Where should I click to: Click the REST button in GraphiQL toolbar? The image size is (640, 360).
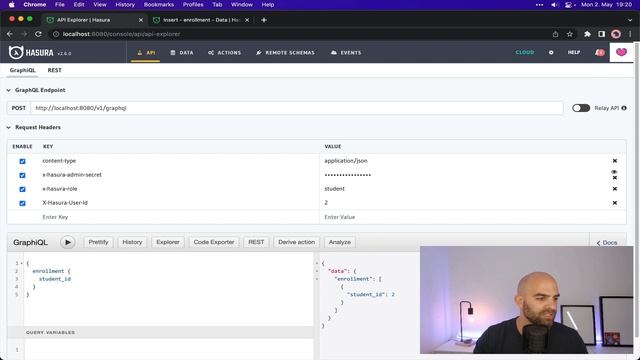(256, 242)
